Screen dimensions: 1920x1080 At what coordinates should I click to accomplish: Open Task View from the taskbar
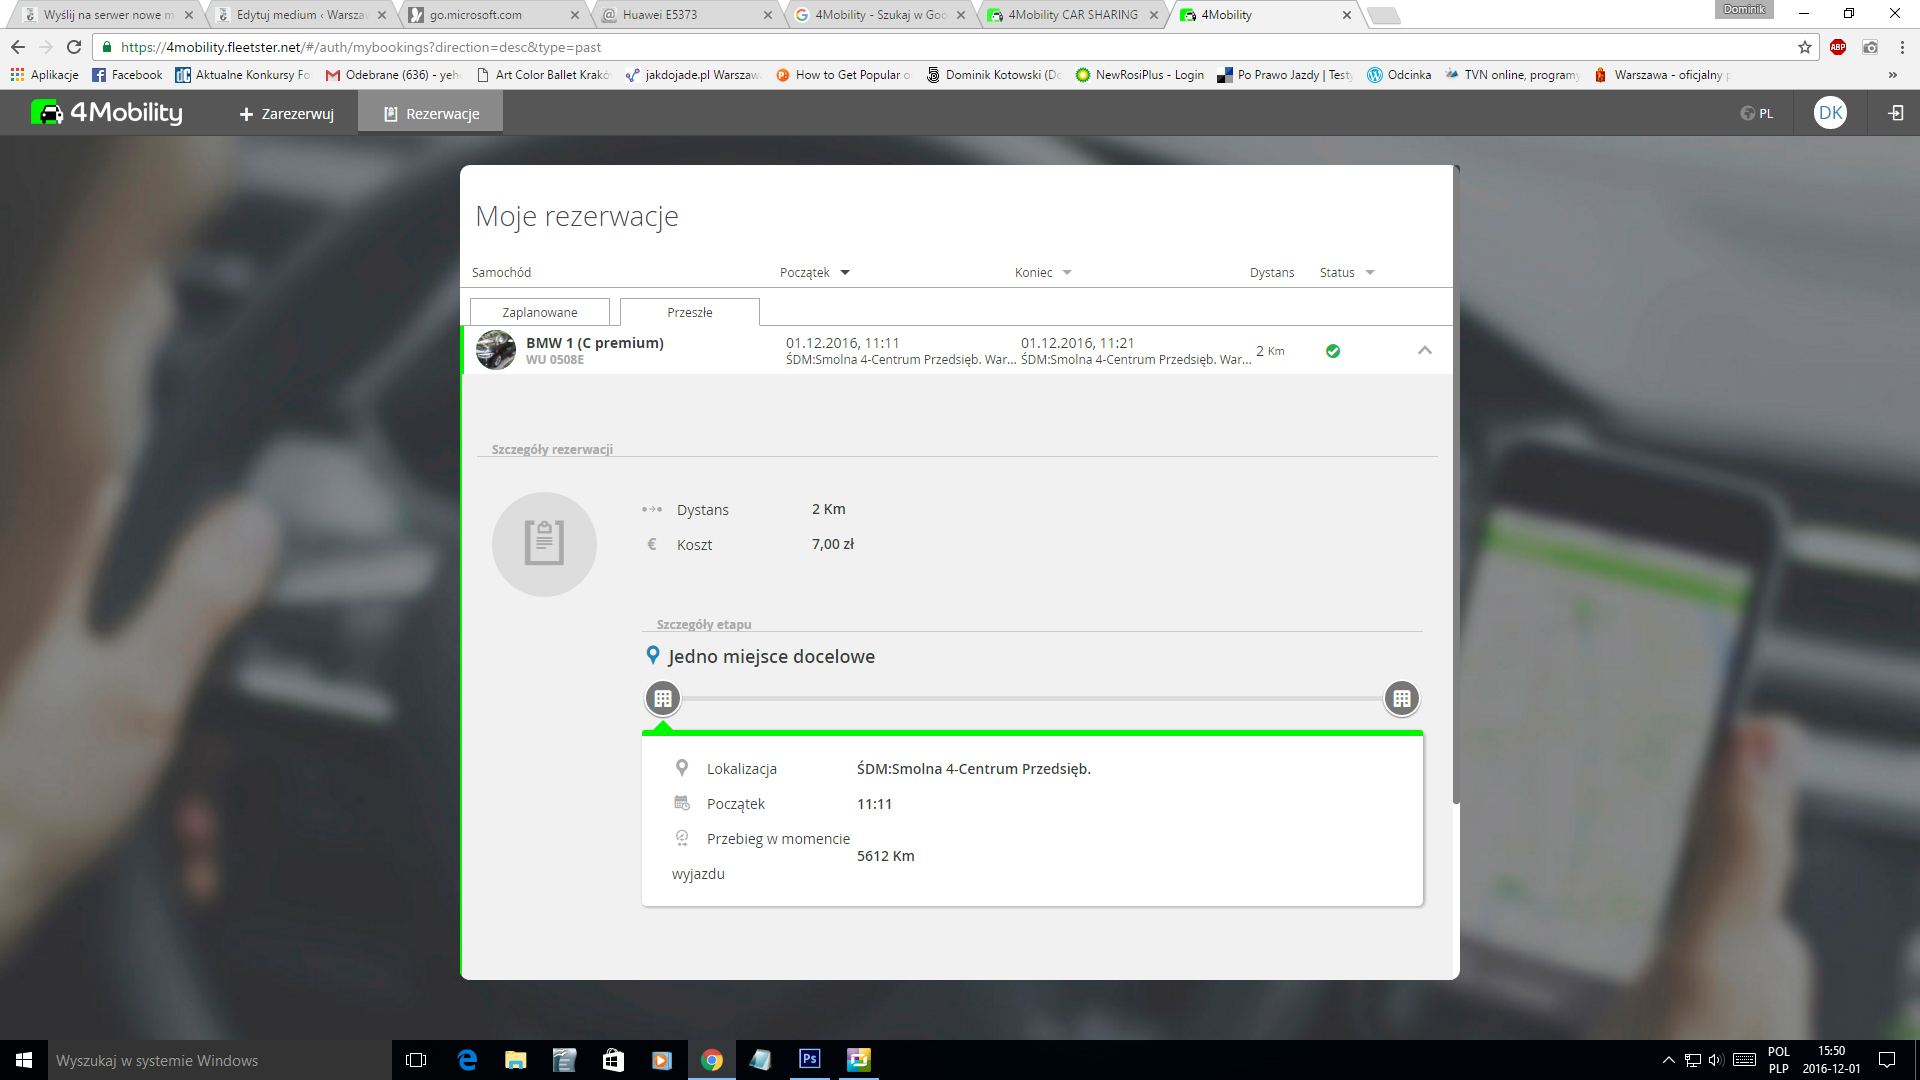(x=416, y=1060)
